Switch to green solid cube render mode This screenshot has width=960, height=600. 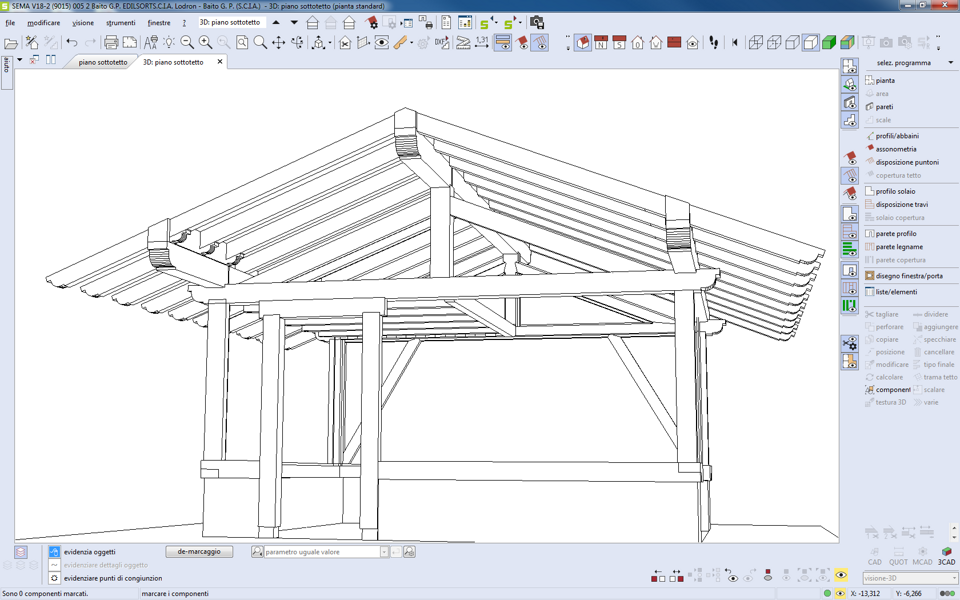pyautogui.click(x=829, y=43)
